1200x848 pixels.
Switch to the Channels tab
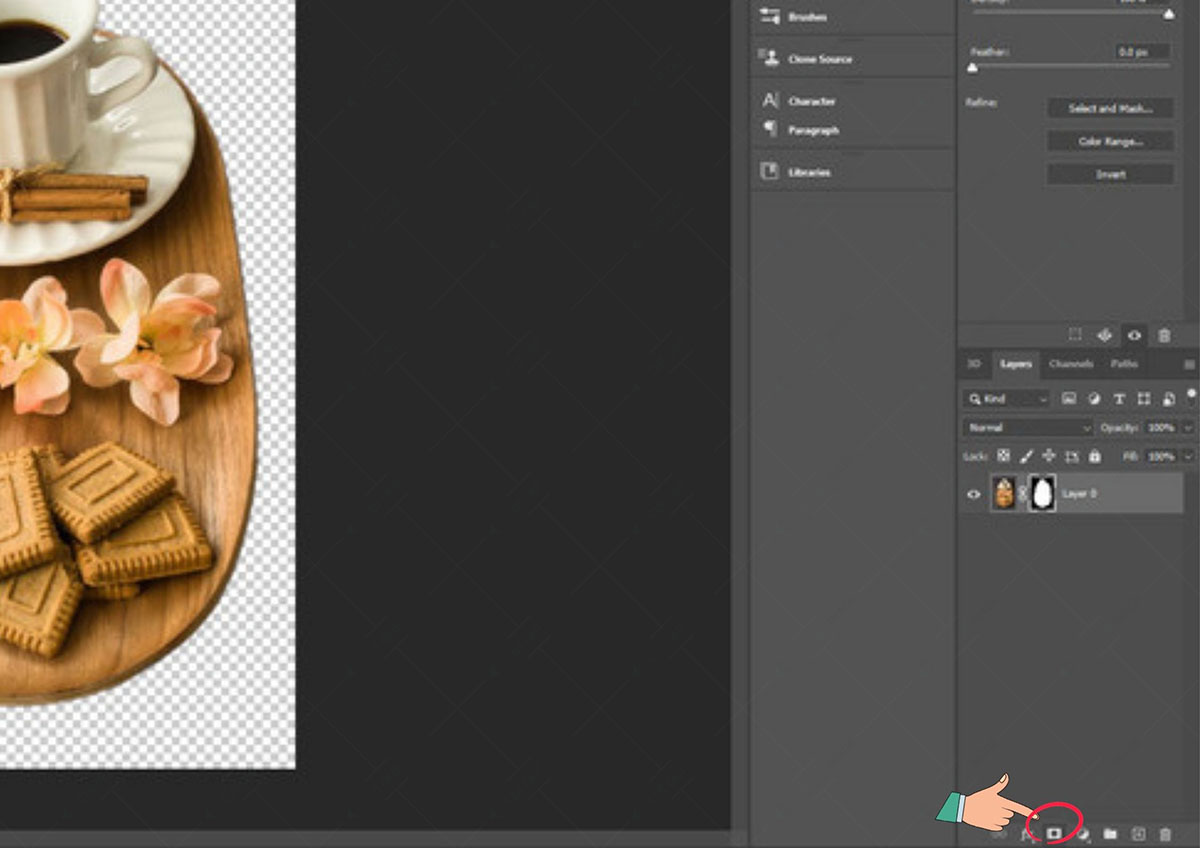click(1071, 364)
